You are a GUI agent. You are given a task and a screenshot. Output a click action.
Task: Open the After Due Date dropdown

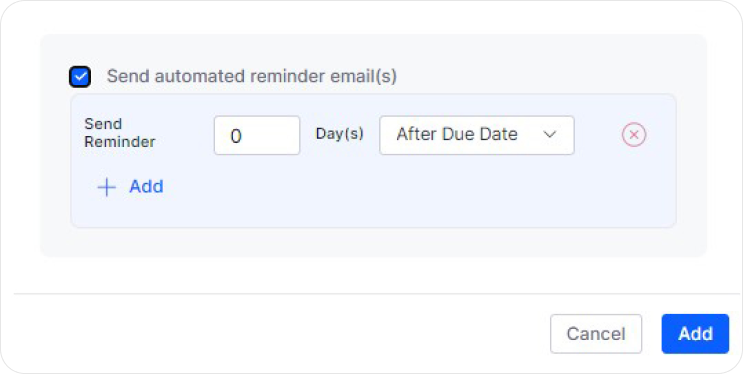pyautogui.click(x=477, y=135)
